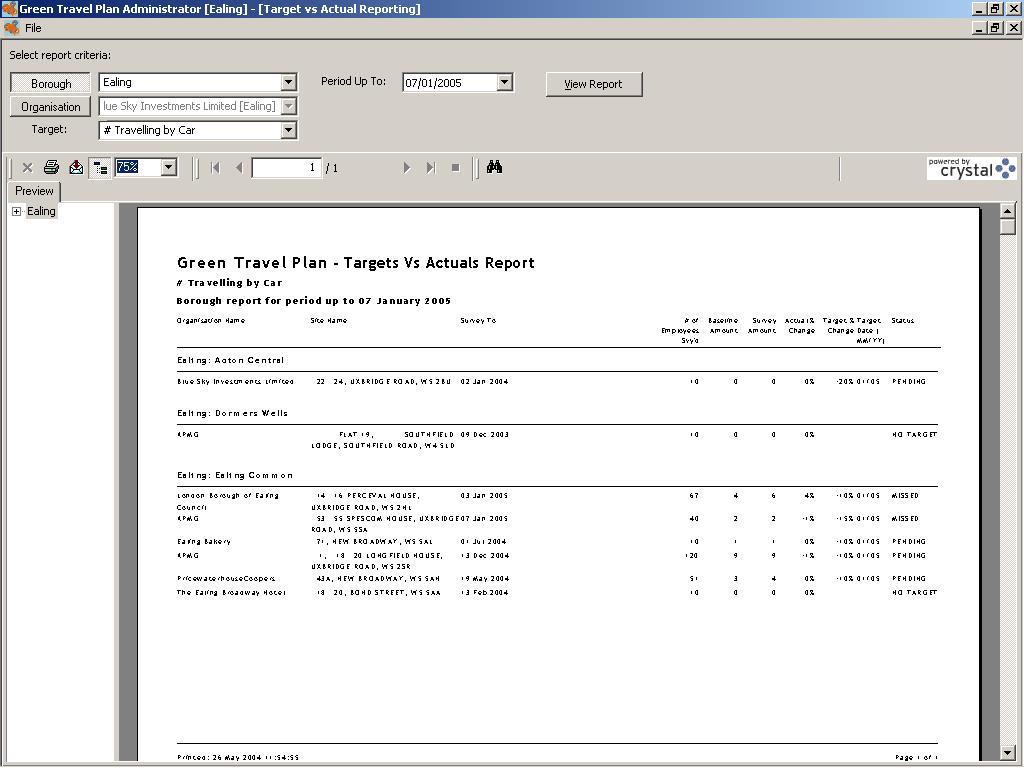
Task: Toggle the group tree panel
Action: (100, 168)
